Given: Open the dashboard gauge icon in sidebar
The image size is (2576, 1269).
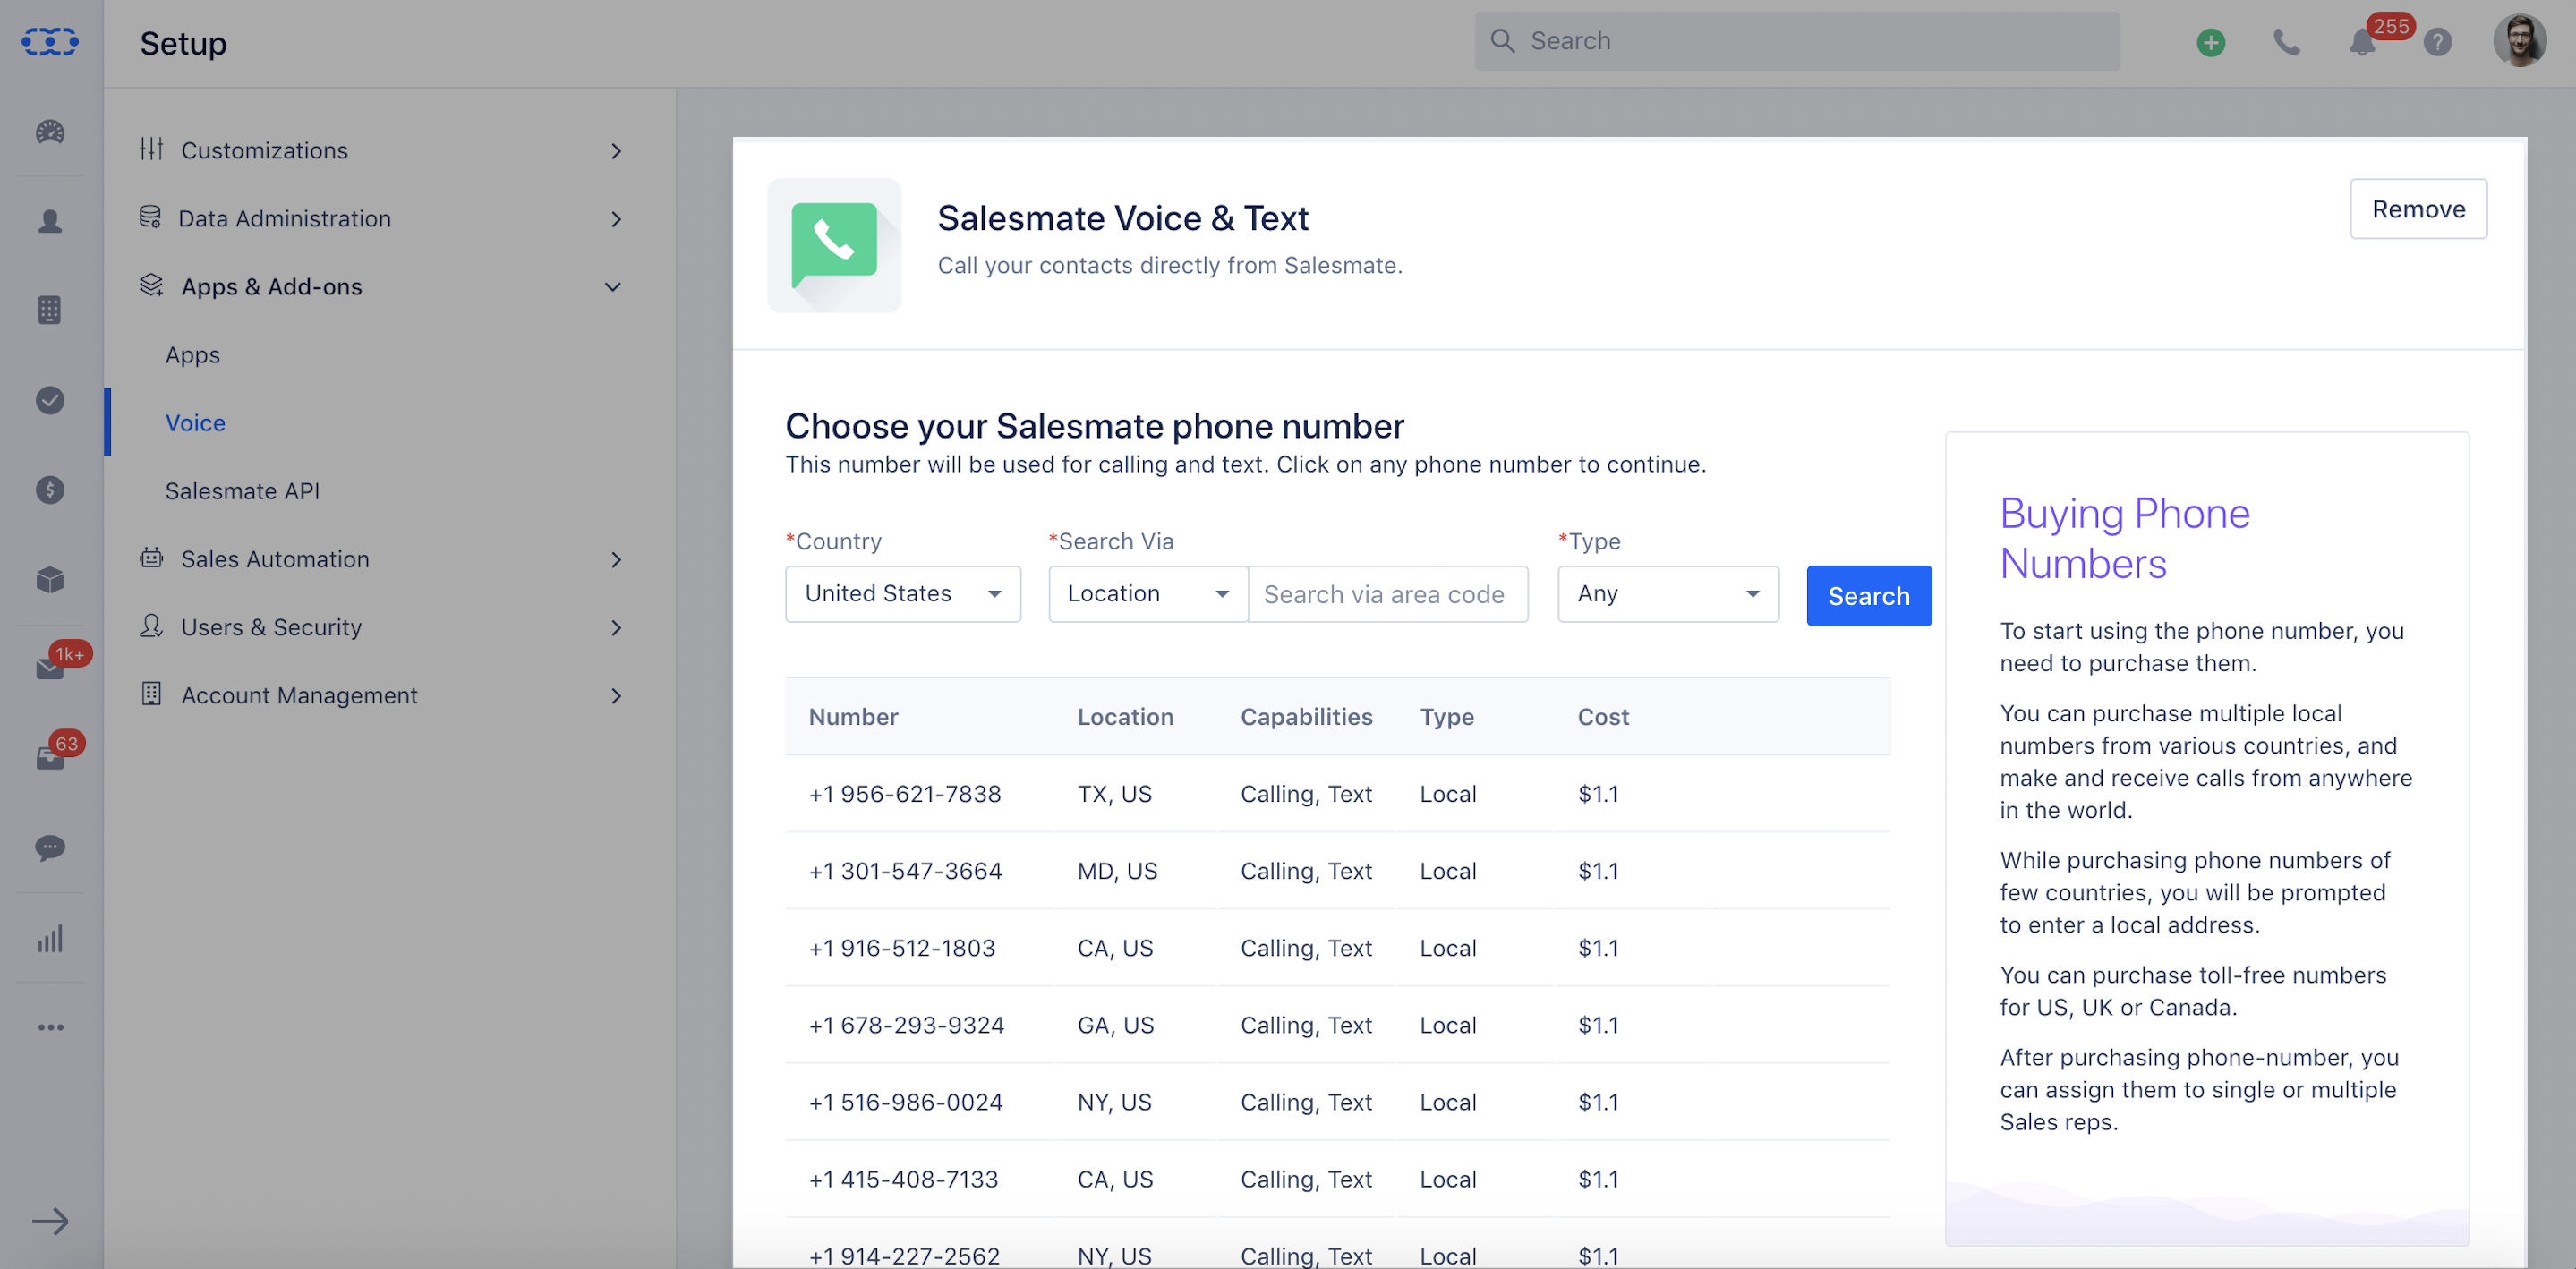Looking at the screenshot, I should click(x=50, y=132).
